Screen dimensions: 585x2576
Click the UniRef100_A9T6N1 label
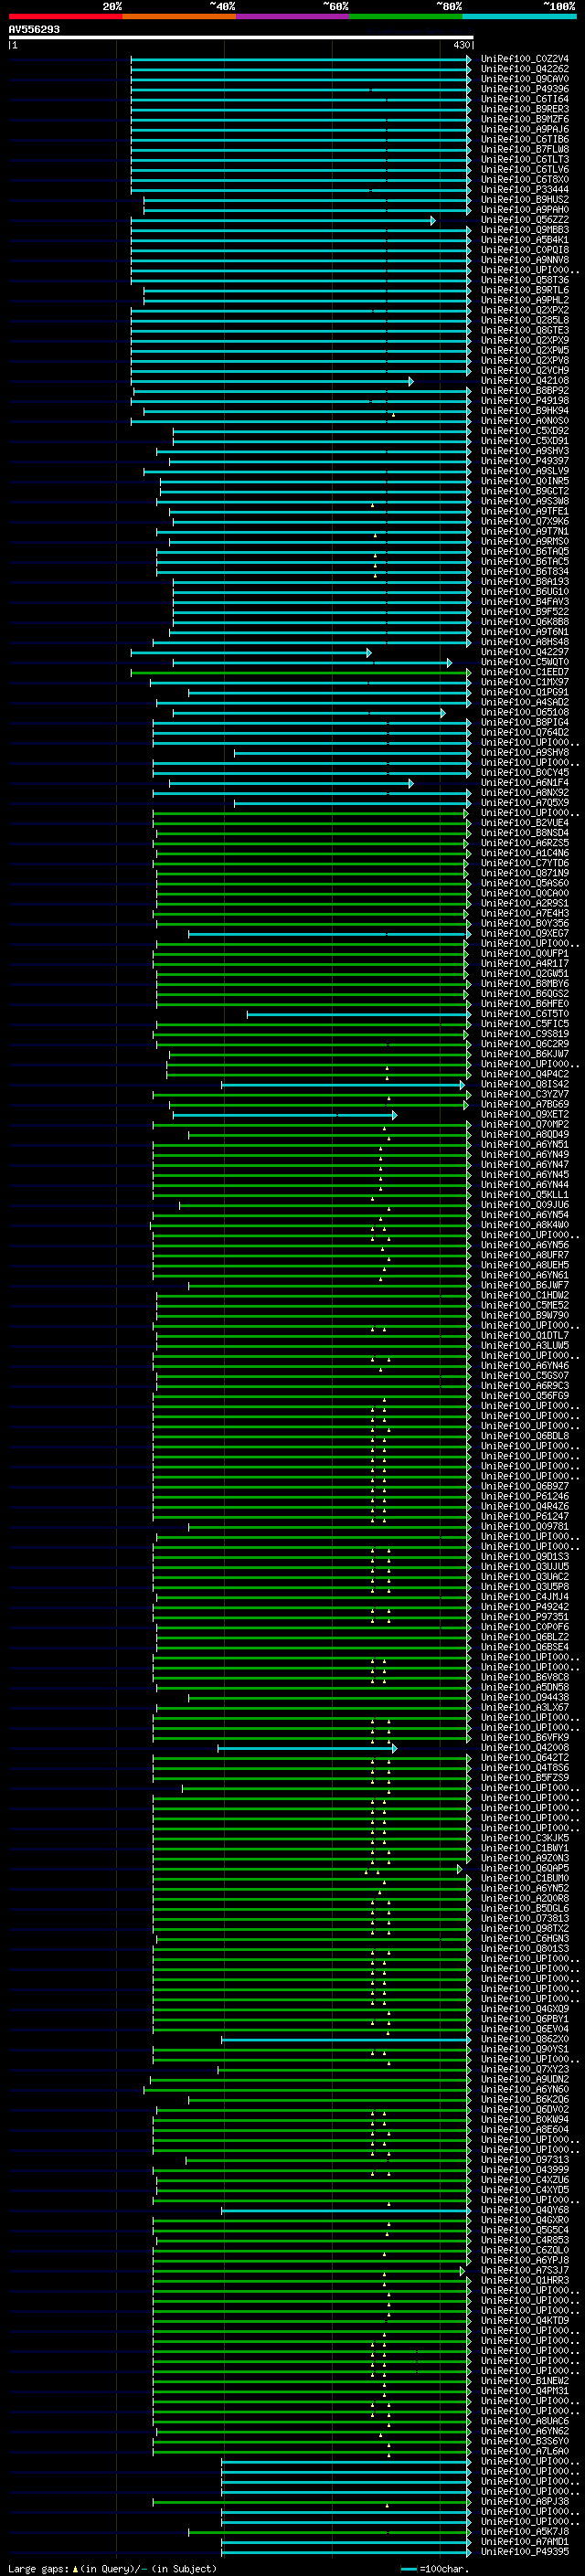pos(524,632)
